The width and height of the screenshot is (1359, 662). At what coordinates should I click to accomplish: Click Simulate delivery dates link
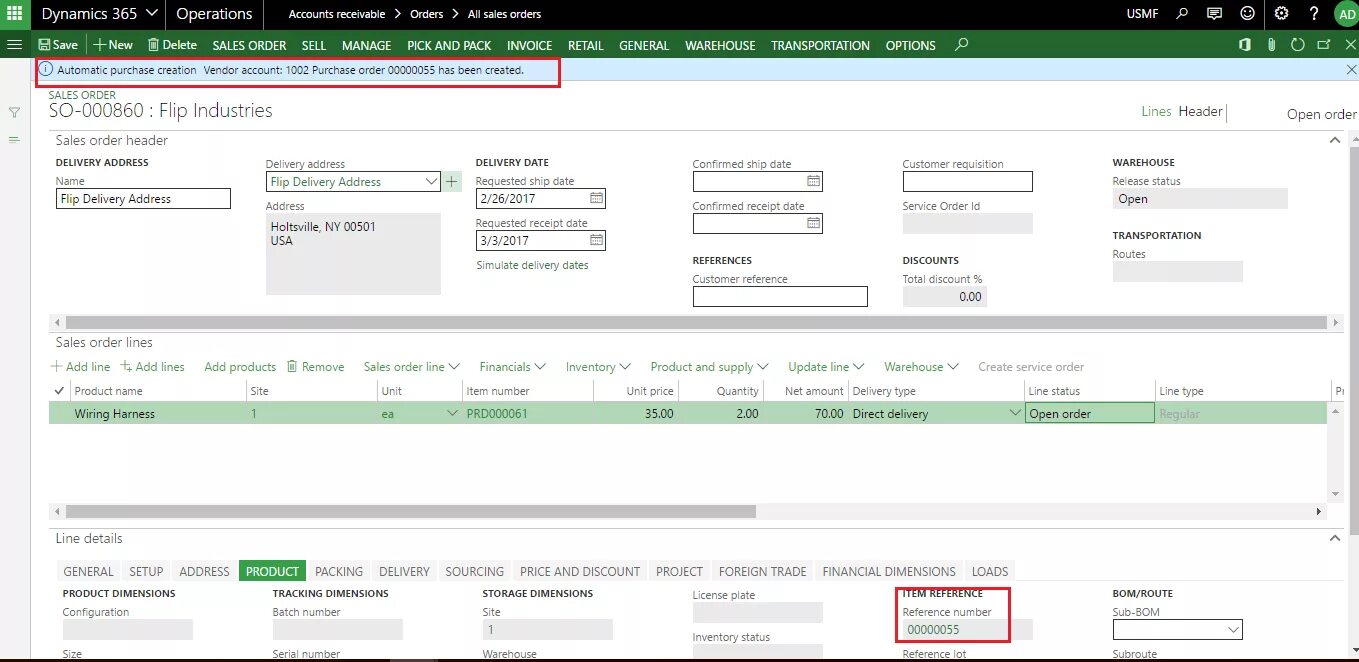(x=532, y=265)
